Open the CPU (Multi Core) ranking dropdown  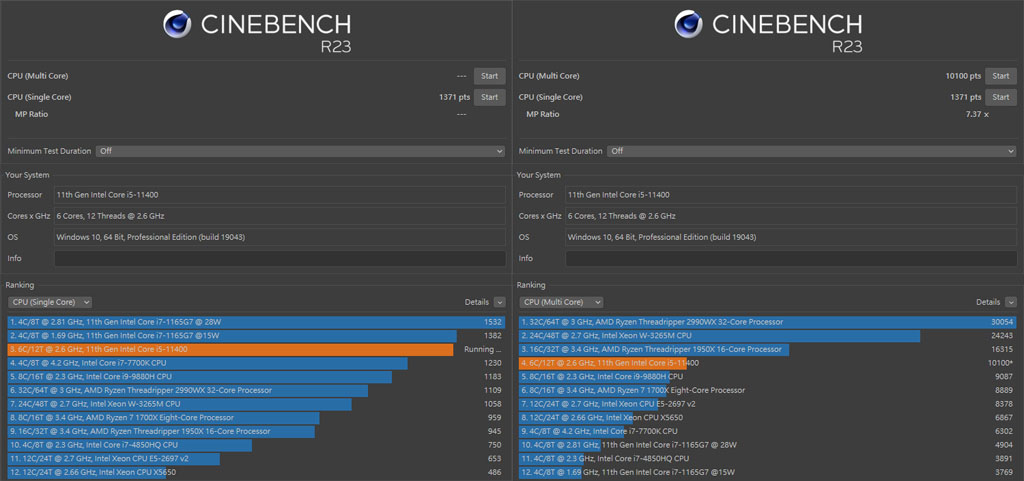click(x=562, y=302)
